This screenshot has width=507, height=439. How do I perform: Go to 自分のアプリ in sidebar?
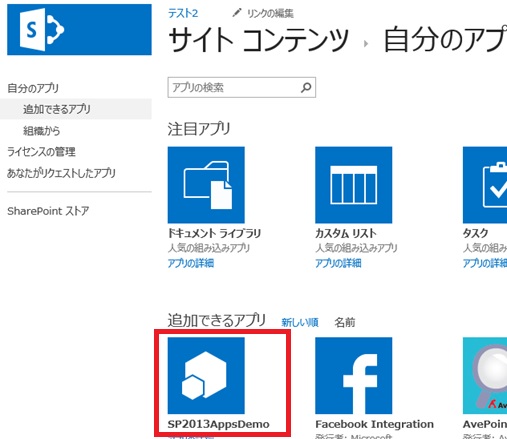pos(33,88)
